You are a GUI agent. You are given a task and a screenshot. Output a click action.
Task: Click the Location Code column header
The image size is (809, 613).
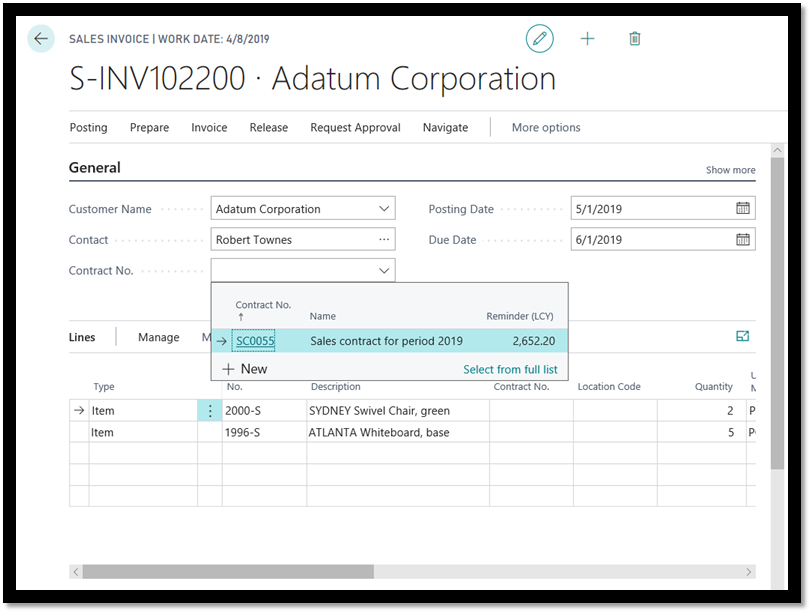[x=609, y=386]
